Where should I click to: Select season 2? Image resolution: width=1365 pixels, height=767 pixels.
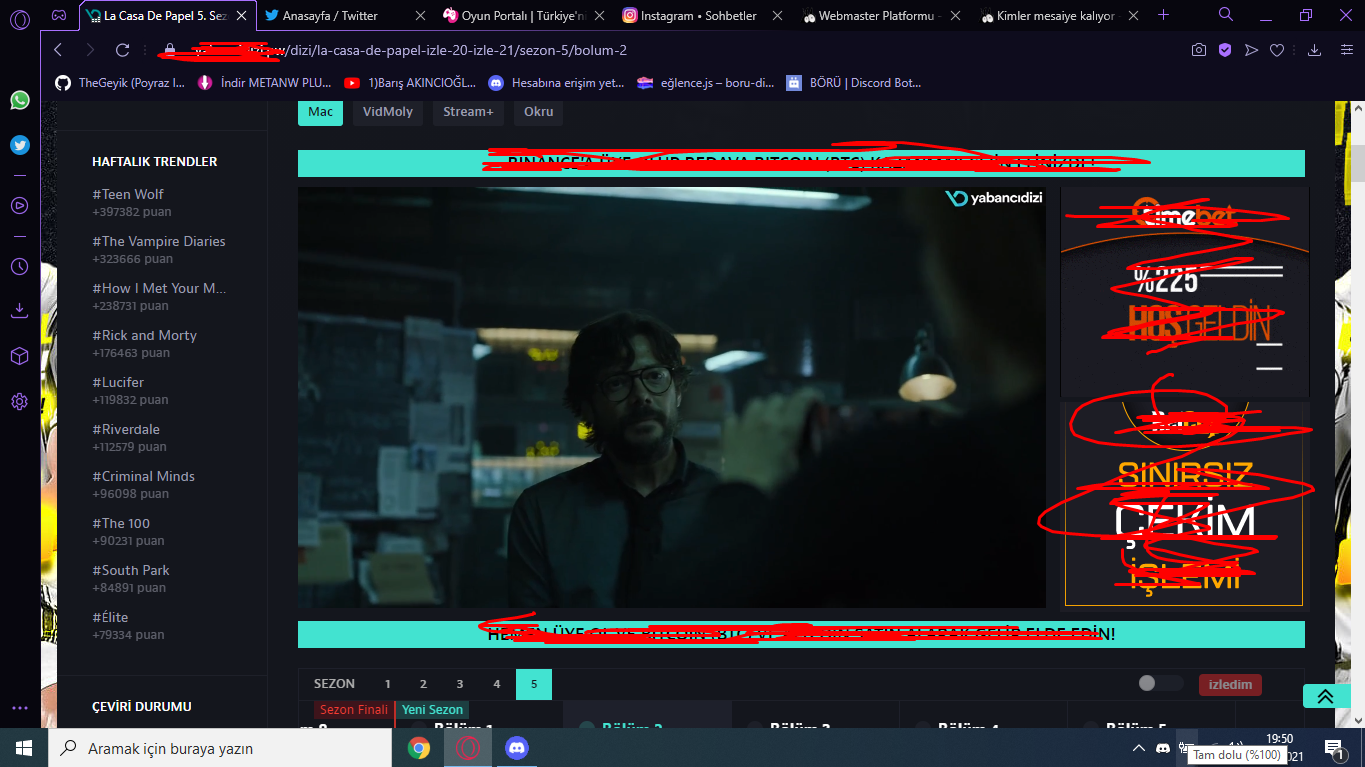point(423,684)
